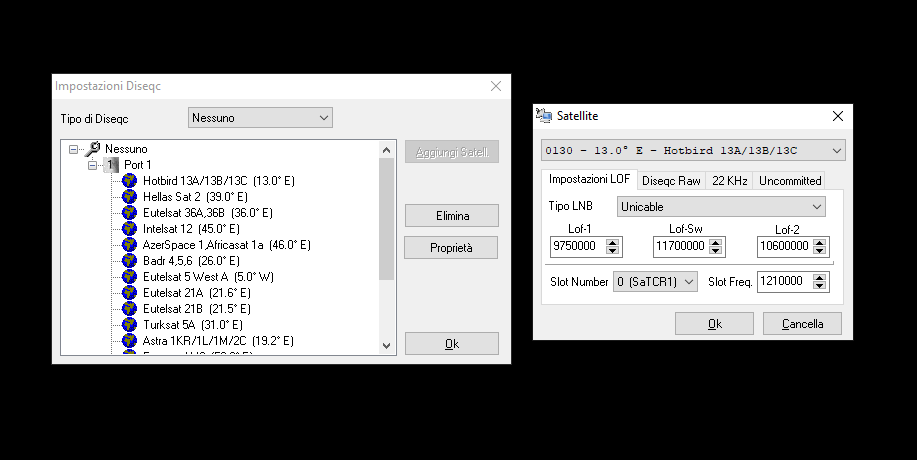Click the Lof-Sw value field
917x460 pixels.
[x=681, y=247]
